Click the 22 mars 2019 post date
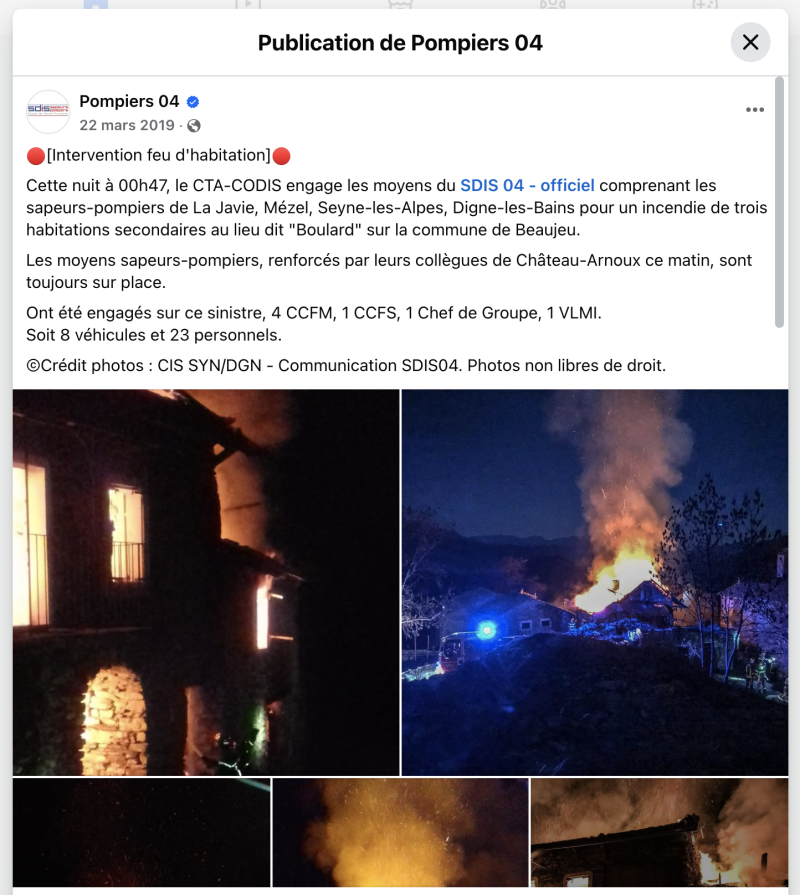800x895 pixels. click(x=127, y=125)
